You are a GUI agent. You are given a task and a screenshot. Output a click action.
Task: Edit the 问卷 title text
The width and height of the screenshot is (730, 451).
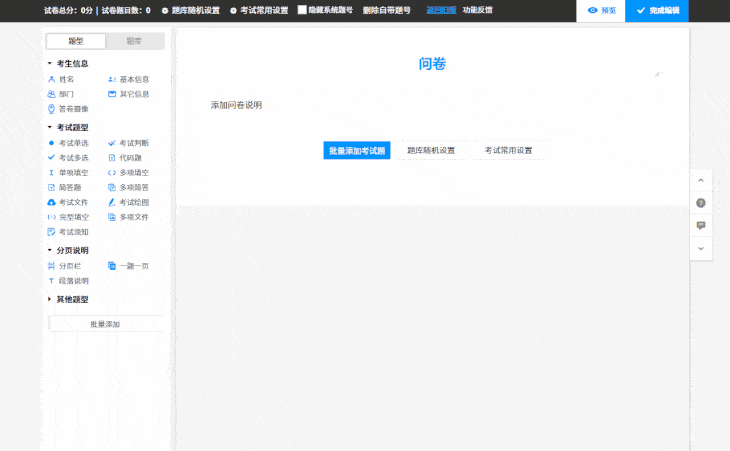point(433,64)
